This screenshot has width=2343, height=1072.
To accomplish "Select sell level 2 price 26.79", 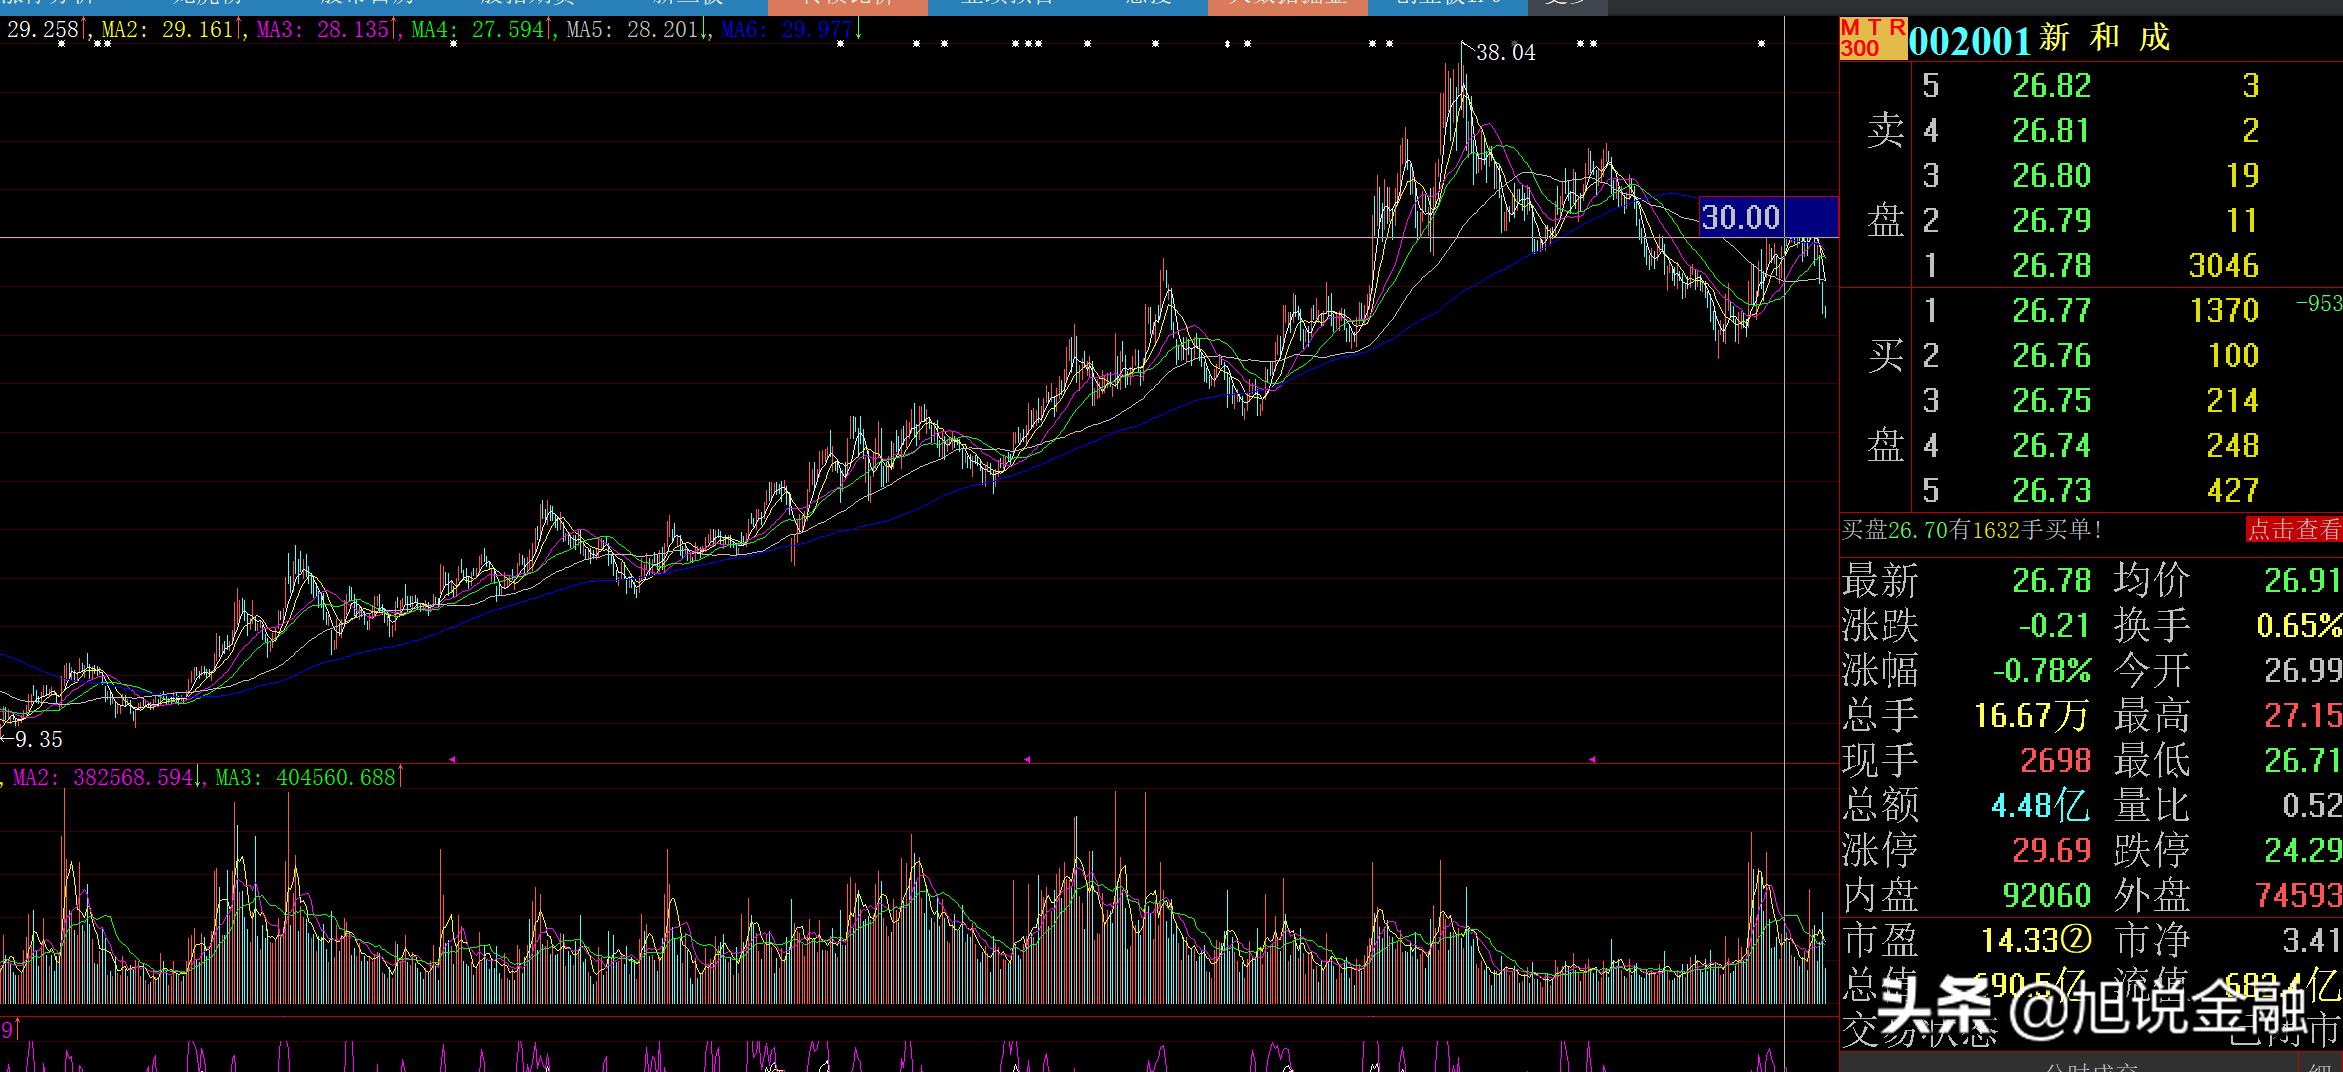I will tap(2051, 221).
